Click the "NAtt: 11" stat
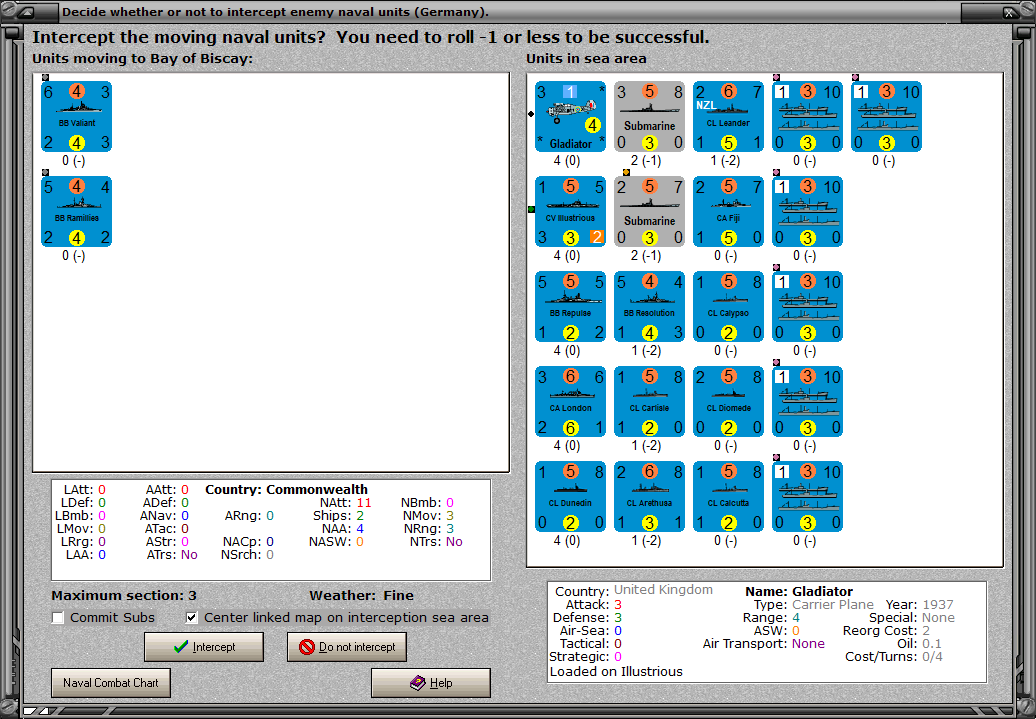The image size is (1036, 719). [x=346, y=503]
